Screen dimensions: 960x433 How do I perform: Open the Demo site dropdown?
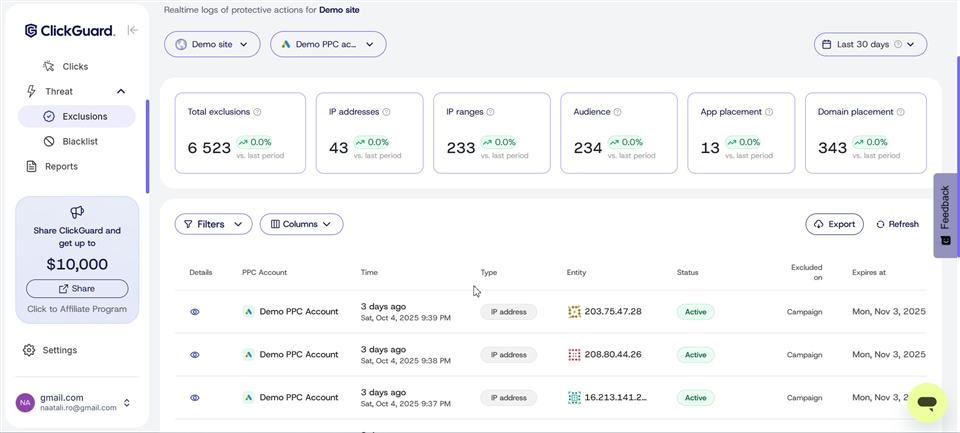point(212,44)
